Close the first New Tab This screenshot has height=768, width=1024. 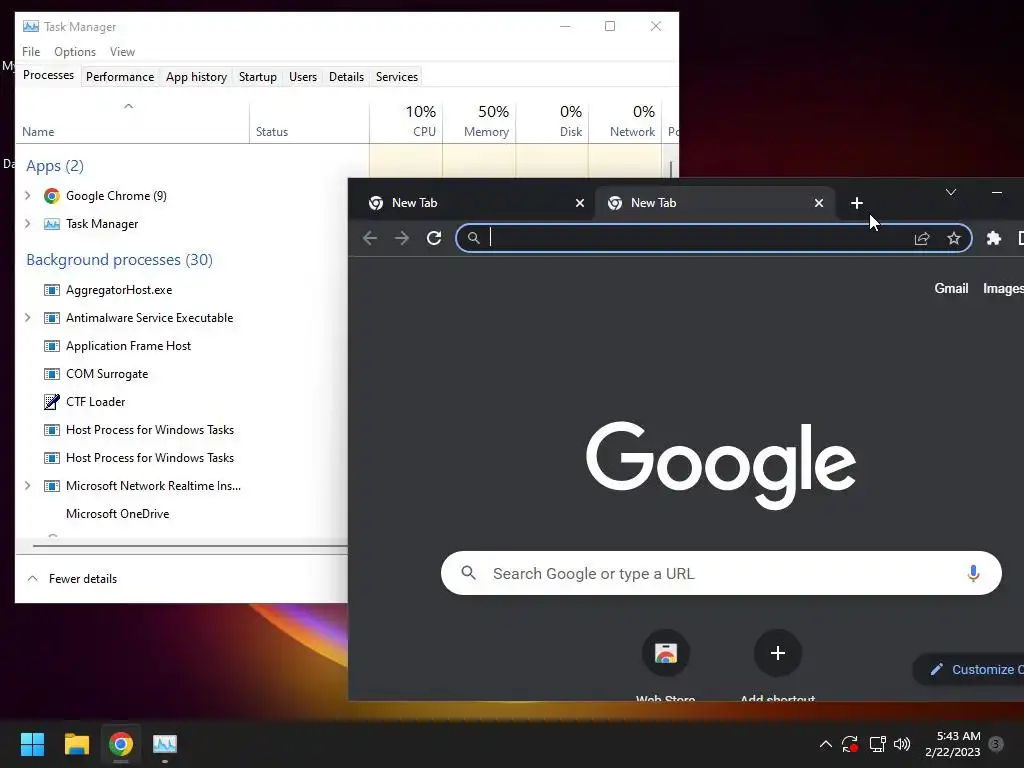click(579, 203)
